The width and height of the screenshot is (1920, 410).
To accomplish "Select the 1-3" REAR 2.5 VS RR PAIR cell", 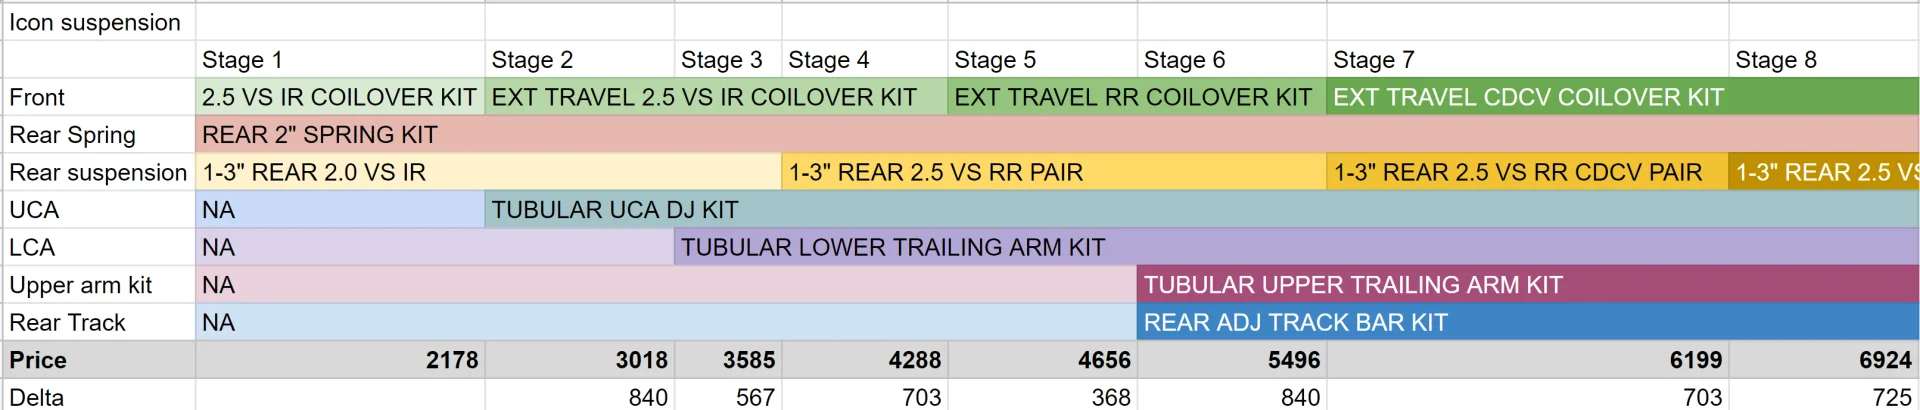I will tap(1053, 172).
